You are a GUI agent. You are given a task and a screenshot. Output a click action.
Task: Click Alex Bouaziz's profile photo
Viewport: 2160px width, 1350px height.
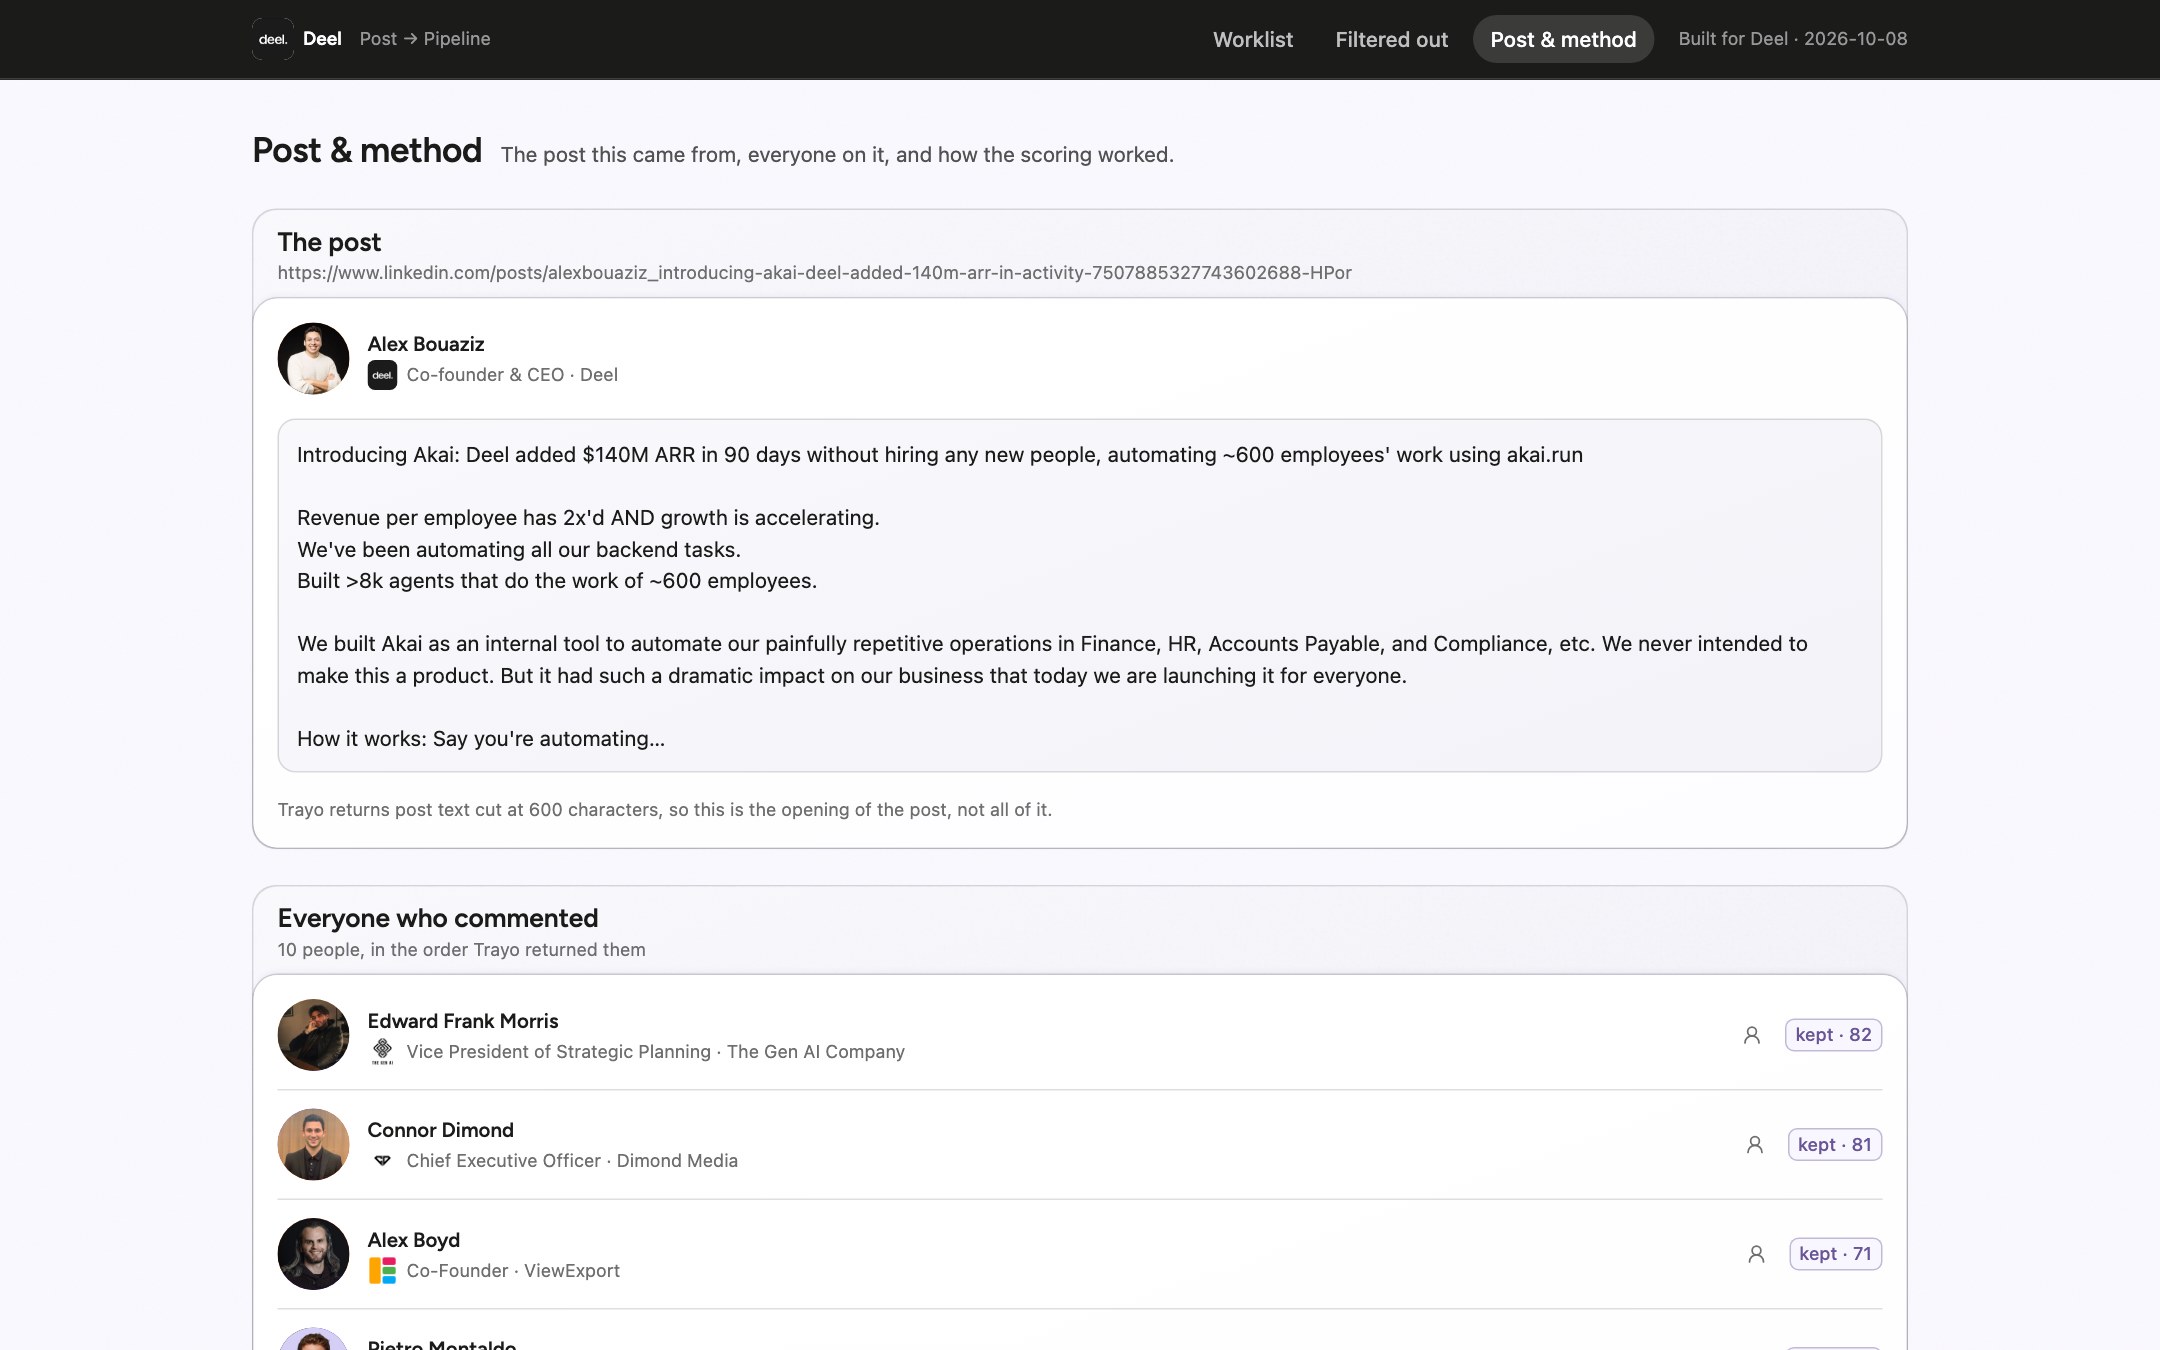click(313, 358)
